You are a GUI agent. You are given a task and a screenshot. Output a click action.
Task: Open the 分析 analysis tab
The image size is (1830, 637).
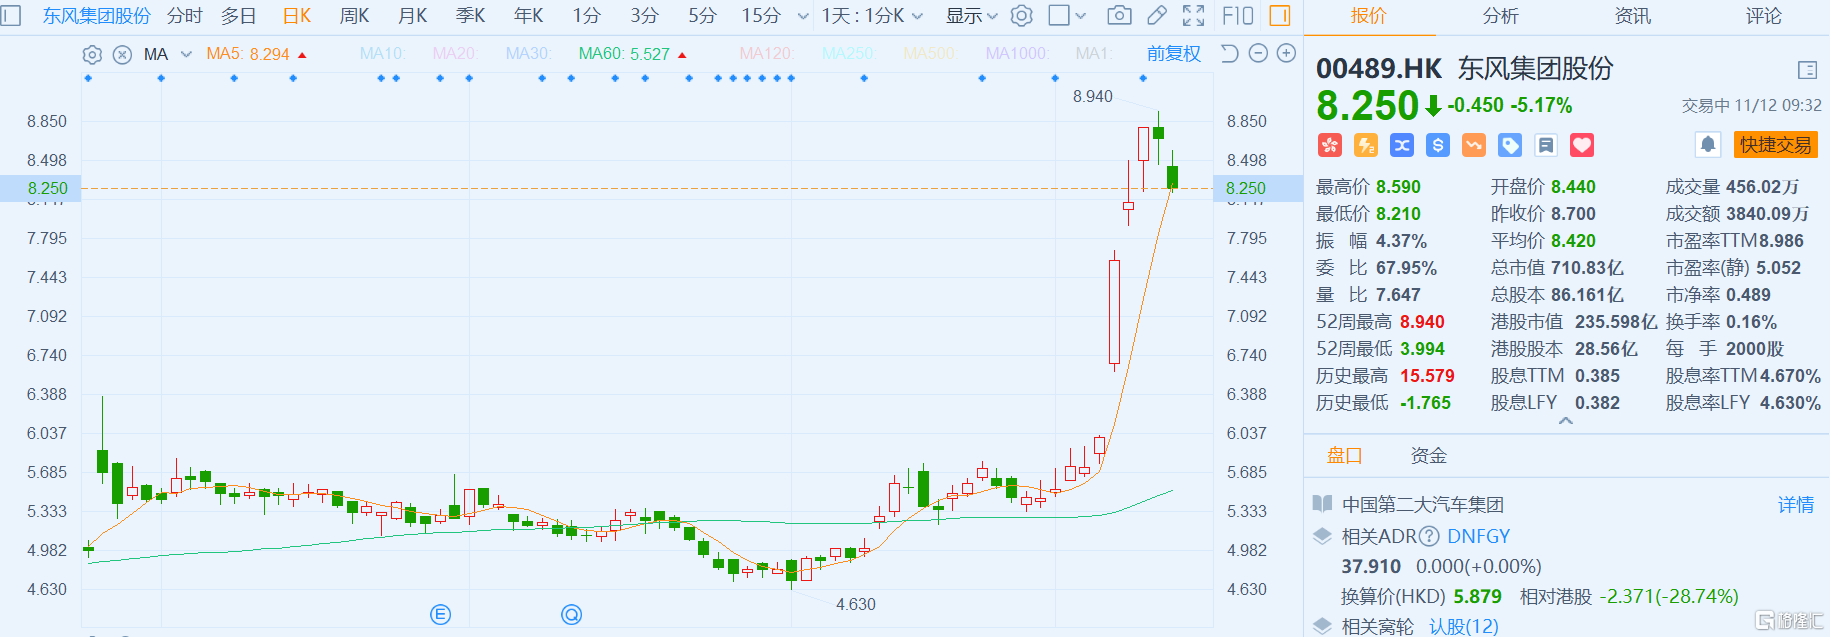click(x=1500, y=16)
